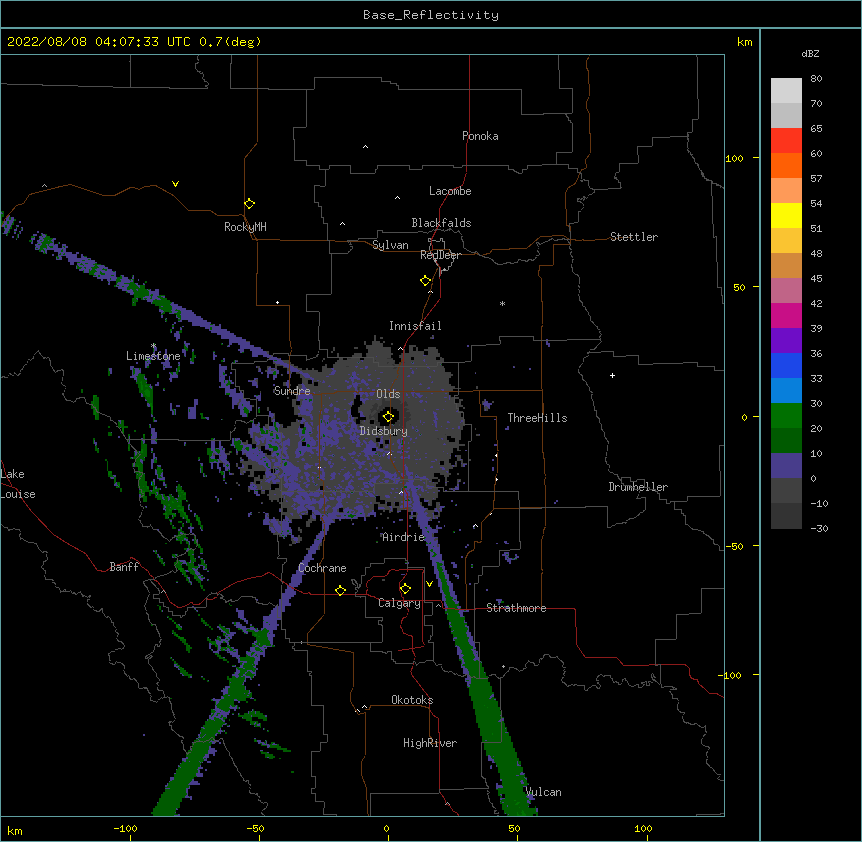This screenshot has height=842, width=862.
Task: Select the dark green swatch between 20 and 10 dBZ
Action: [786, 440]
